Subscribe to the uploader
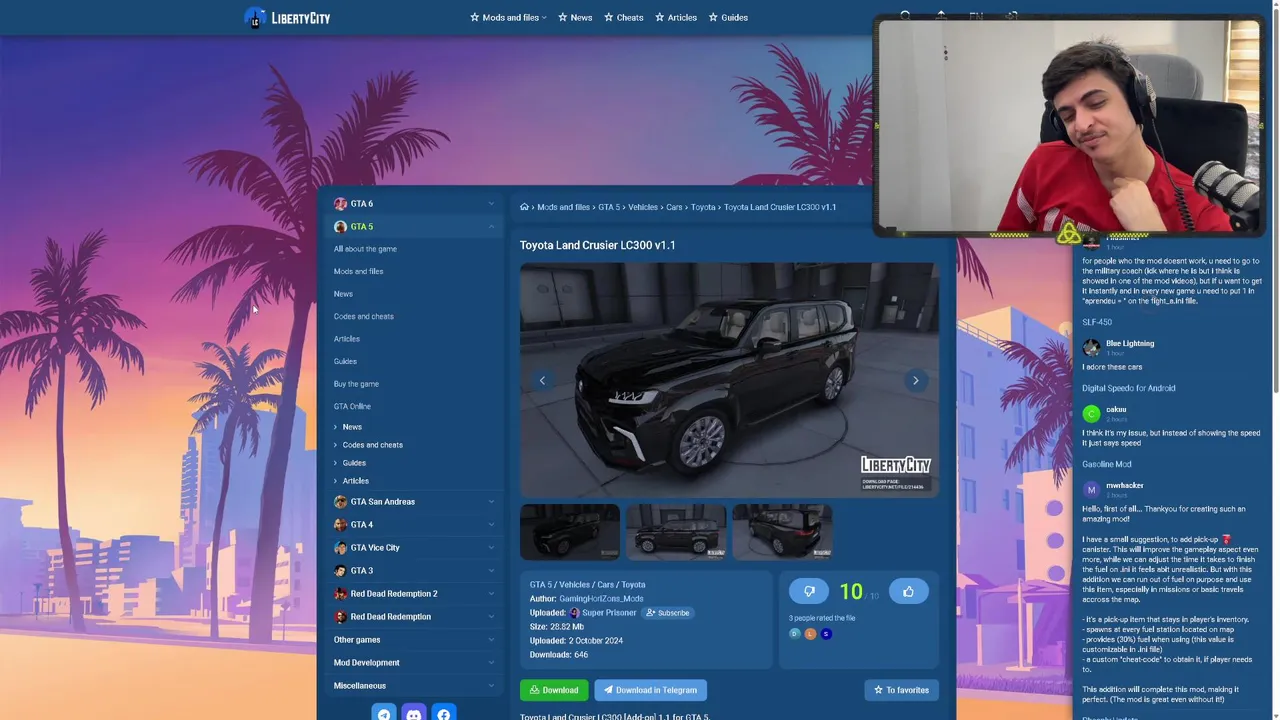Screen dimensions: 1280x720 coord(667,613)
